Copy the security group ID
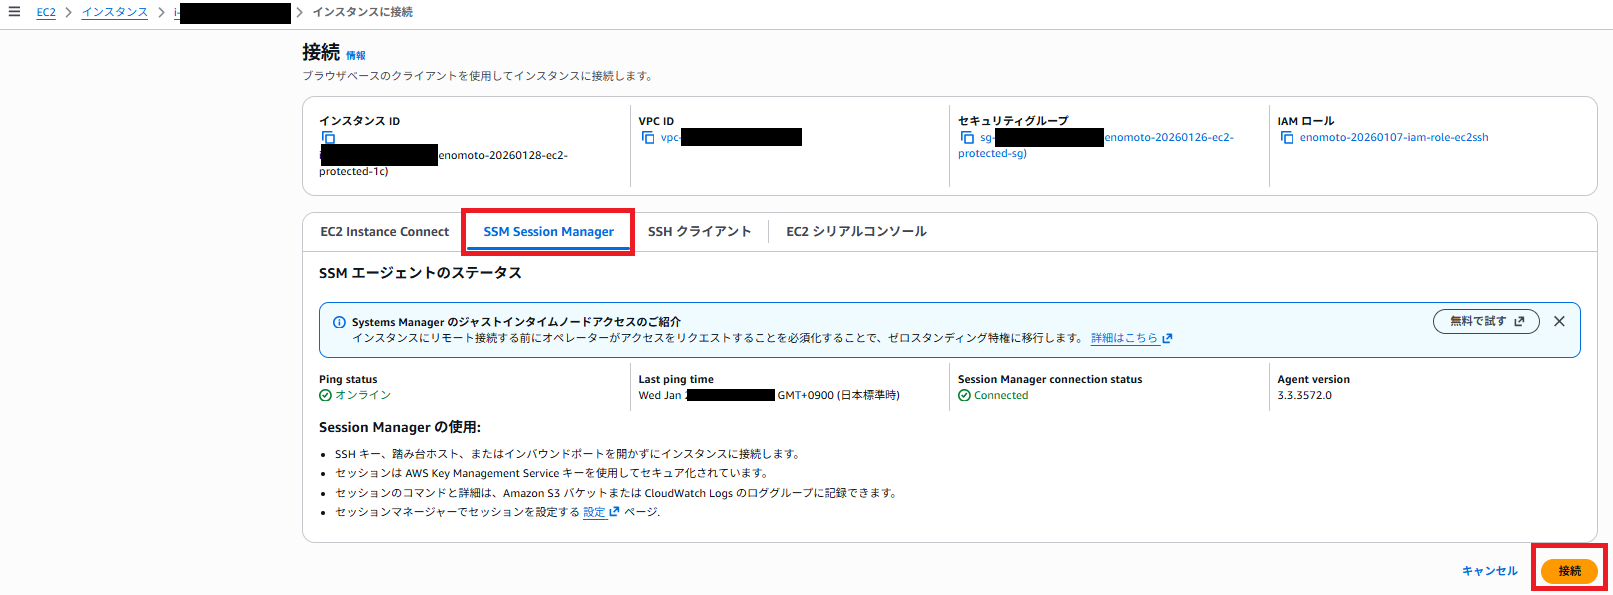1613x595 pixels. click(967, 138)
